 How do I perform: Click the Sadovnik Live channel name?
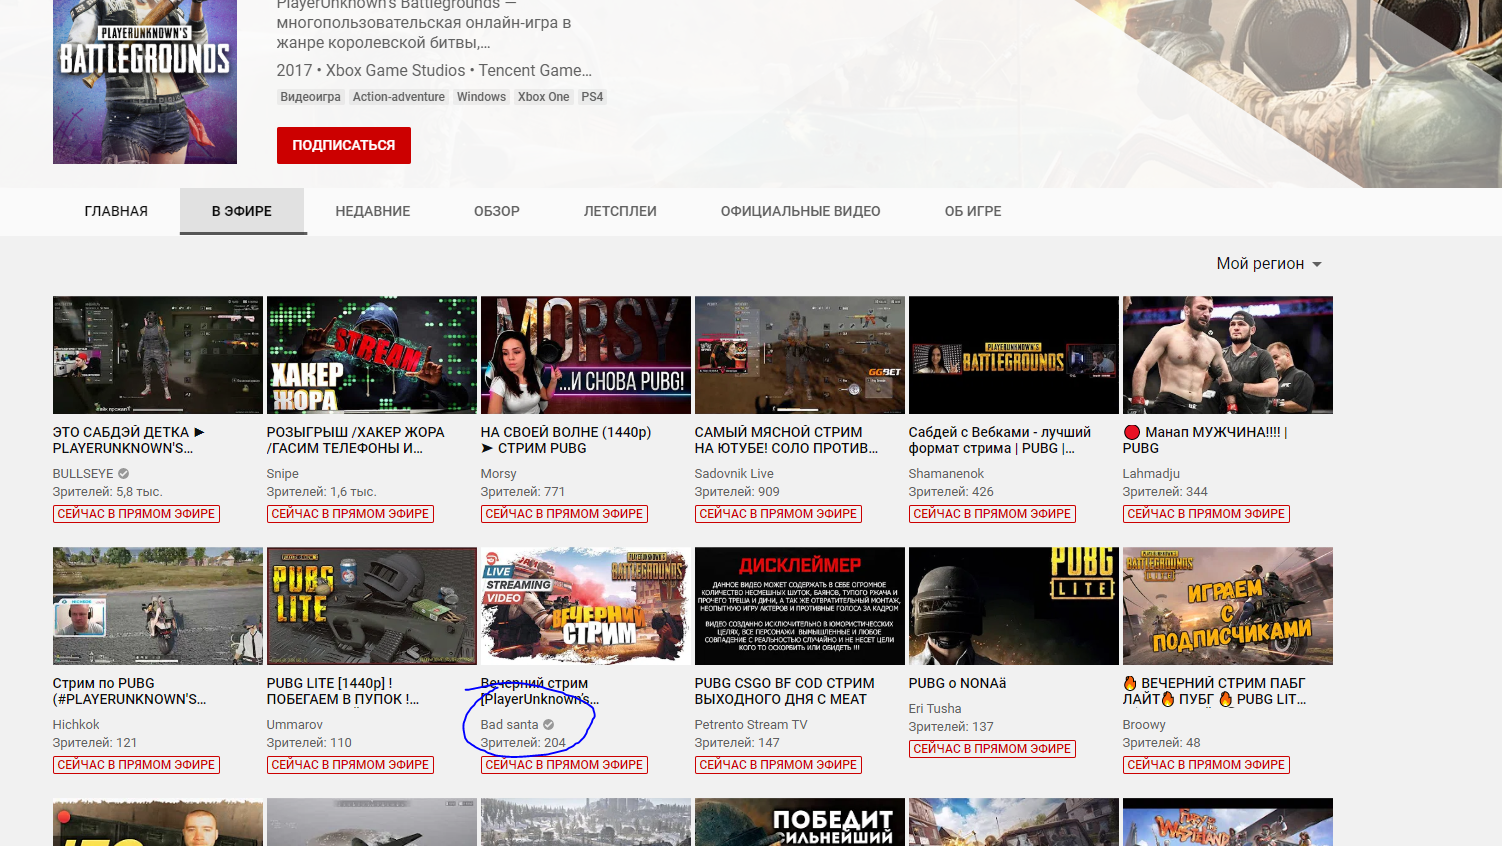(734, 474)
